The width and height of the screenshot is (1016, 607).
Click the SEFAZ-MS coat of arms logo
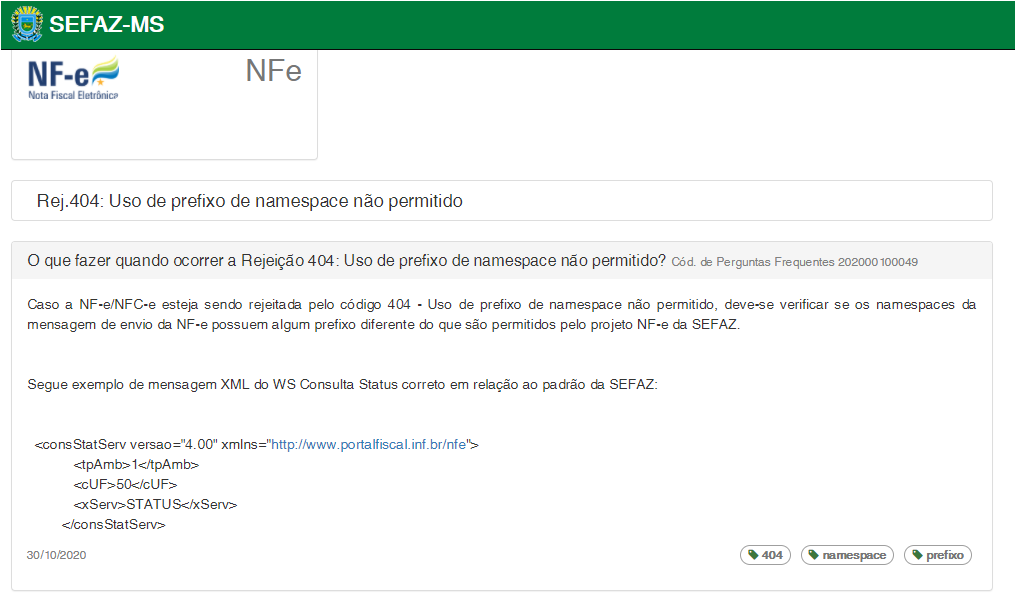click(x=27, y=24)
